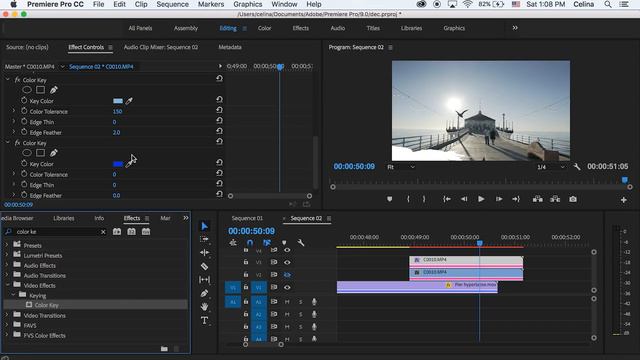The width and height of the screenshot is (640, 360).
Task: Step forward one frame
Action: pos(499,199)
